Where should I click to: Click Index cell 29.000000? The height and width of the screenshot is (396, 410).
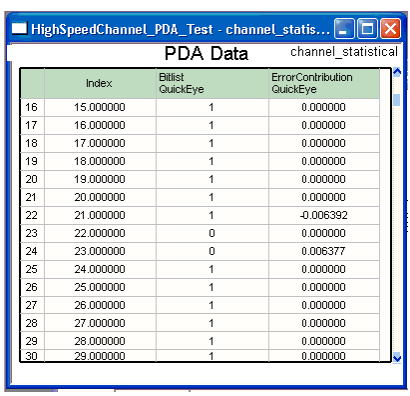pyautogui.click(x=100, y=356)
